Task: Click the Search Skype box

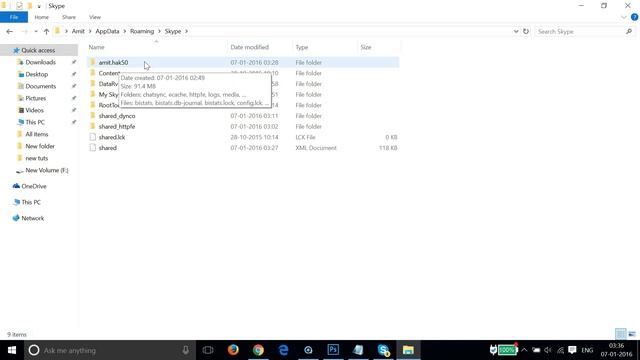Action: pos(580,31)
